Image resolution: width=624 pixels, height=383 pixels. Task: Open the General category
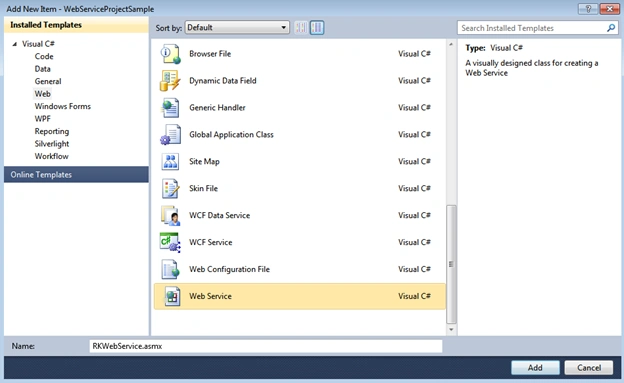[x=48, y=81]
